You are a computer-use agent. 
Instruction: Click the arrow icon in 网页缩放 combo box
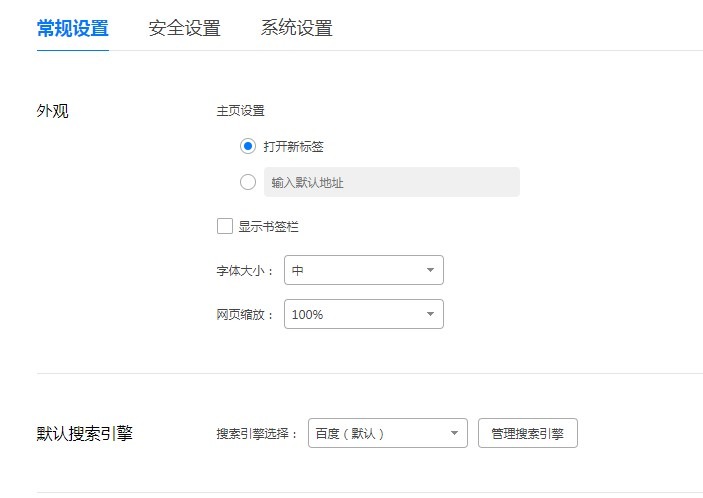point(430,314)
